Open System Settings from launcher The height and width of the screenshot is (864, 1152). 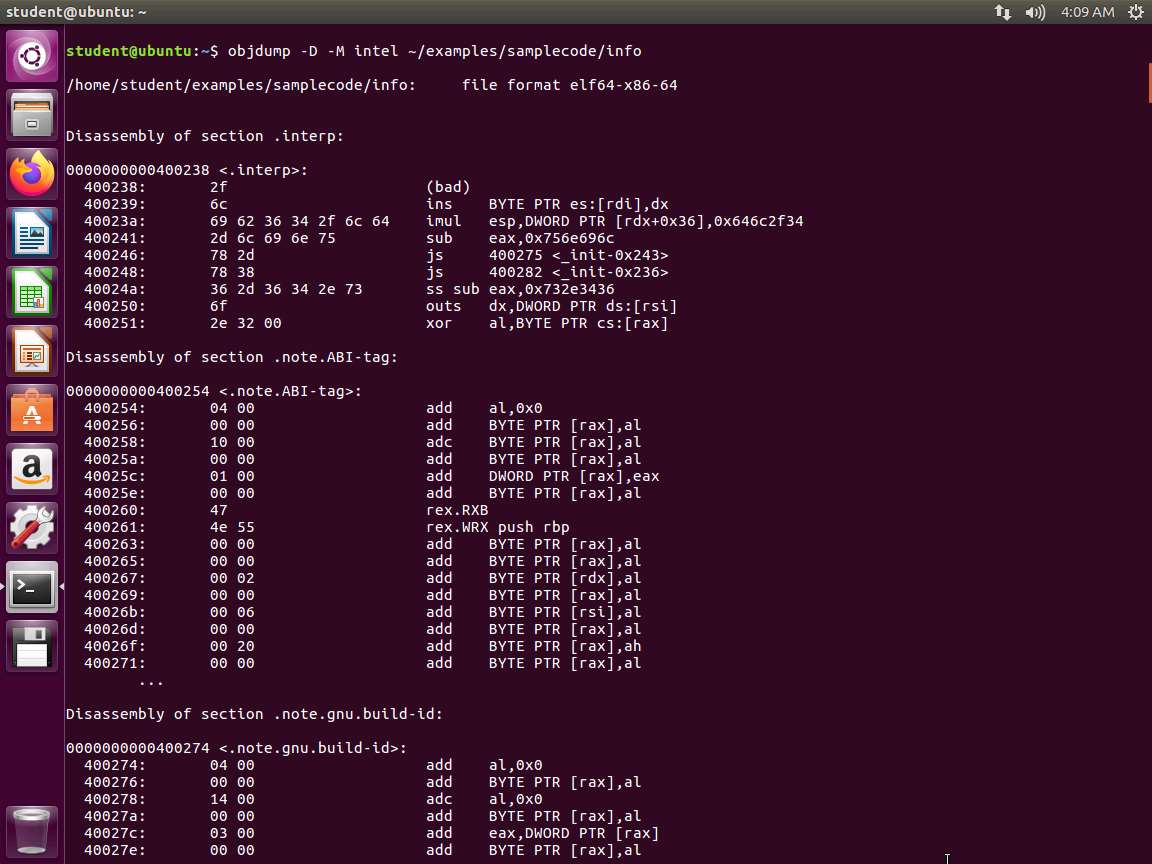point(32,528)
